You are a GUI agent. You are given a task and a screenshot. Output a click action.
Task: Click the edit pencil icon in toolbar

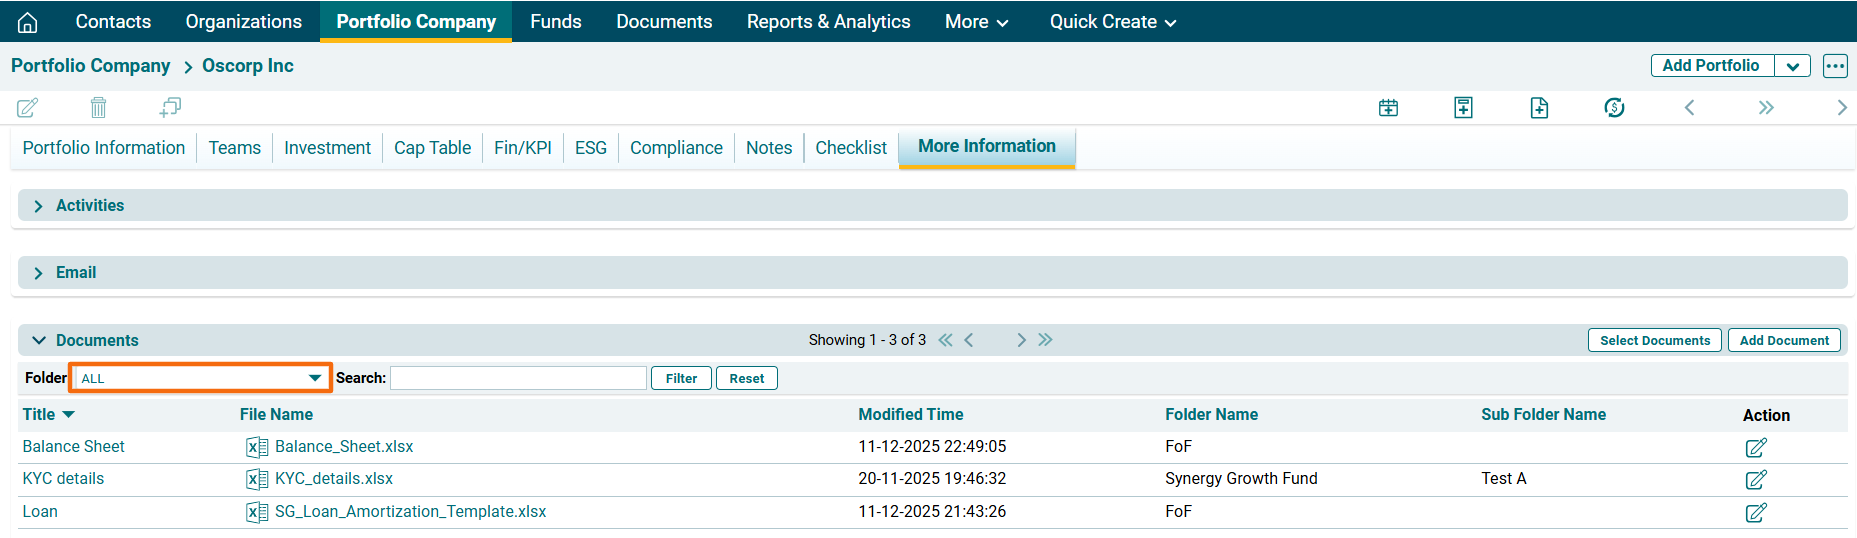(x=28, y=107)
